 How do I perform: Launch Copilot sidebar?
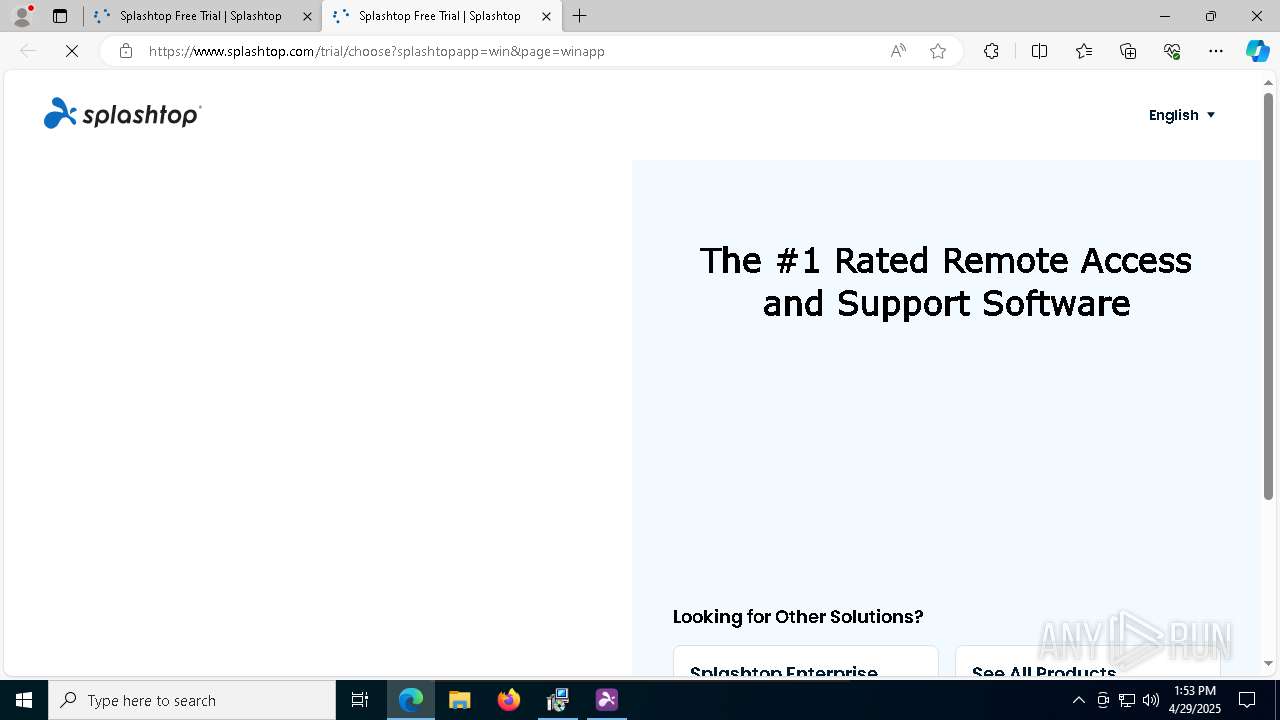pos(1257,51)
